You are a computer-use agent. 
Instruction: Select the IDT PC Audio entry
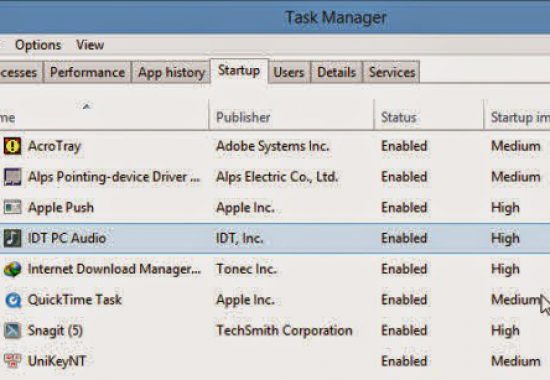[67, 238]
